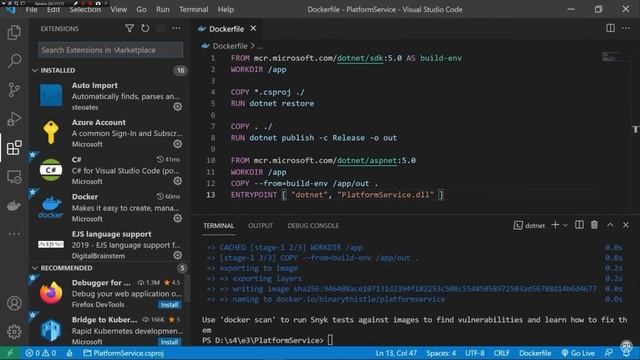Open feedback icon in status bar
Screen dimensions: 640x360
[x=609, y=353]
